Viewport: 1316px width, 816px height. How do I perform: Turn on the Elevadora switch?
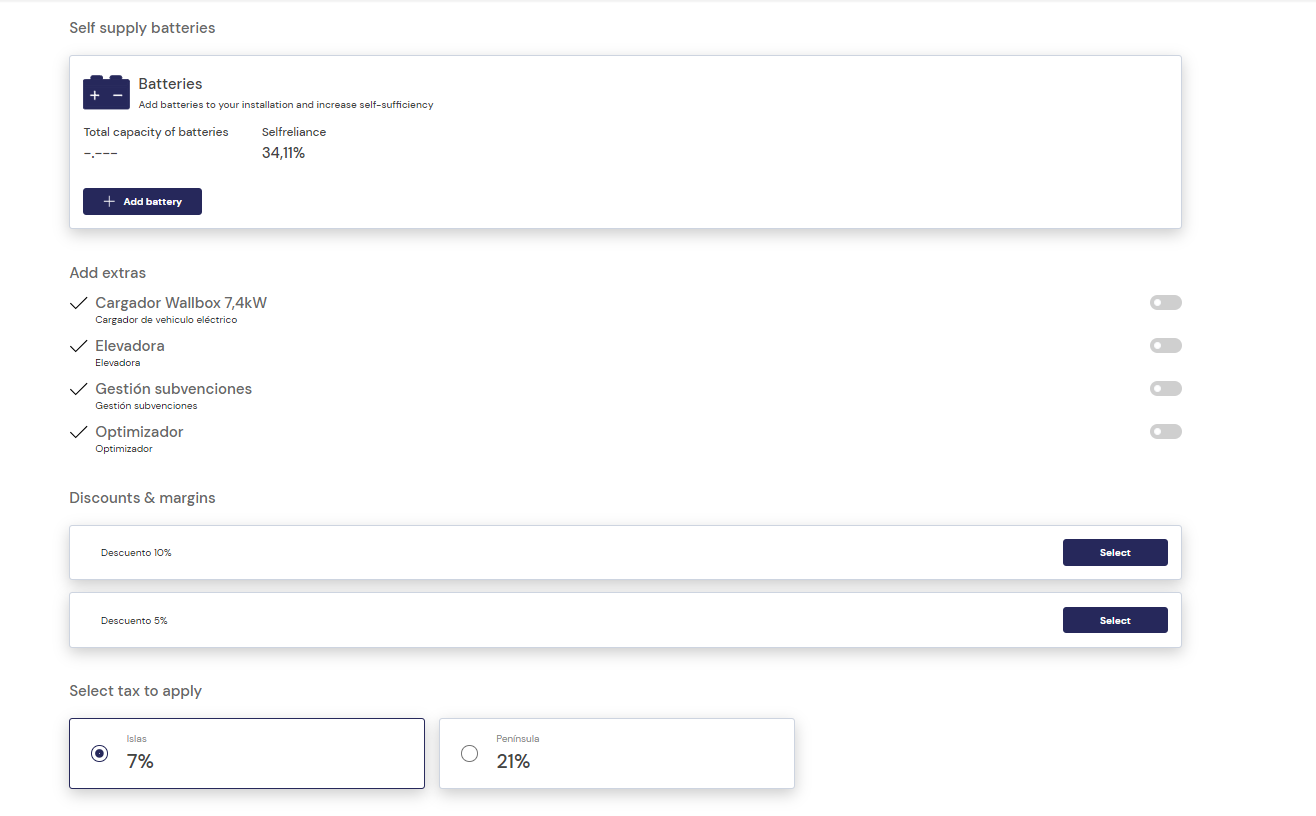[x=1166, y=346]
